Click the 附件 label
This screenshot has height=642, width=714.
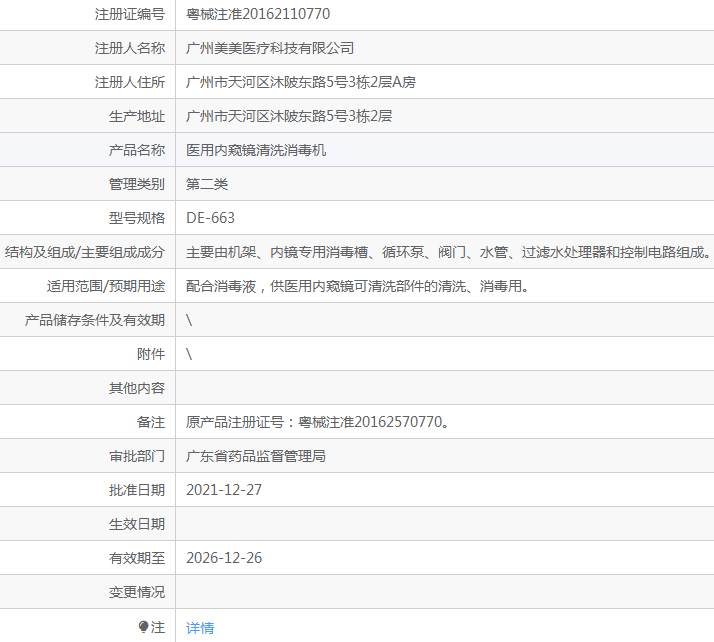click(151, 354)
